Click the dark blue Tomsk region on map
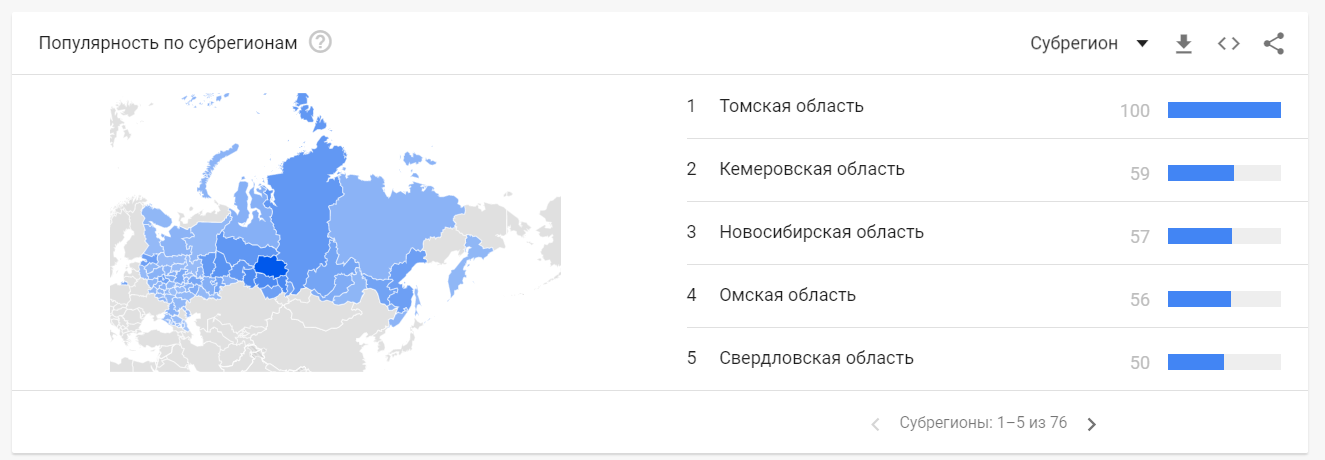The width and height of the screenshot is (1325, 460). click(270, 266)
